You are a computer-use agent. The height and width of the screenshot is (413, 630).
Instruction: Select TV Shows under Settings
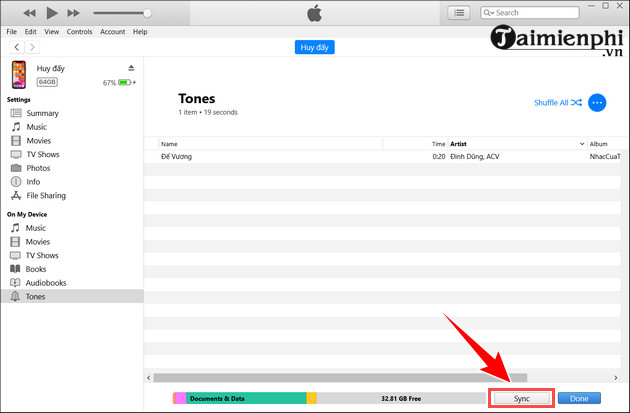coord(43,154)
